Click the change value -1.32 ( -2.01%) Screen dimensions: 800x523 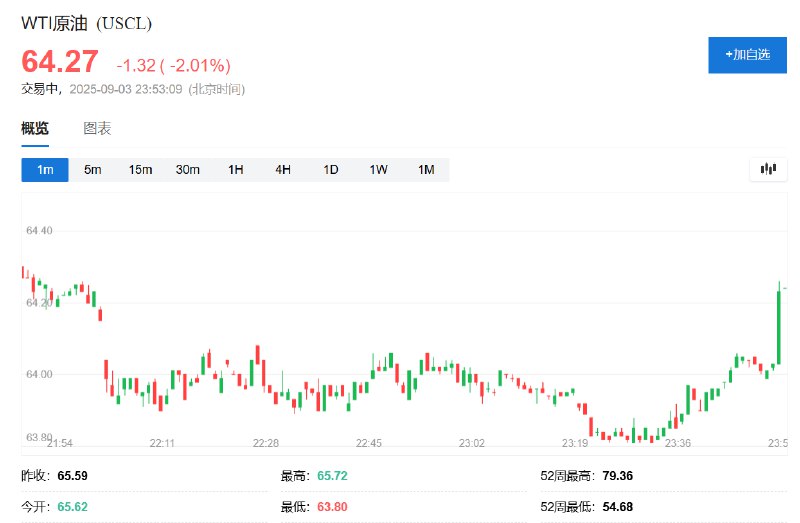pos(173,65)
